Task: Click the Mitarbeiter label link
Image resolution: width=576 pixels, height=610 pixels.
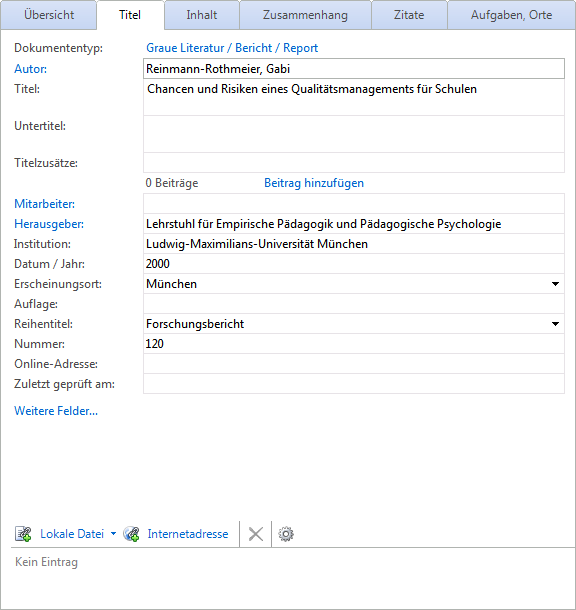Action: tap(44, 204)
